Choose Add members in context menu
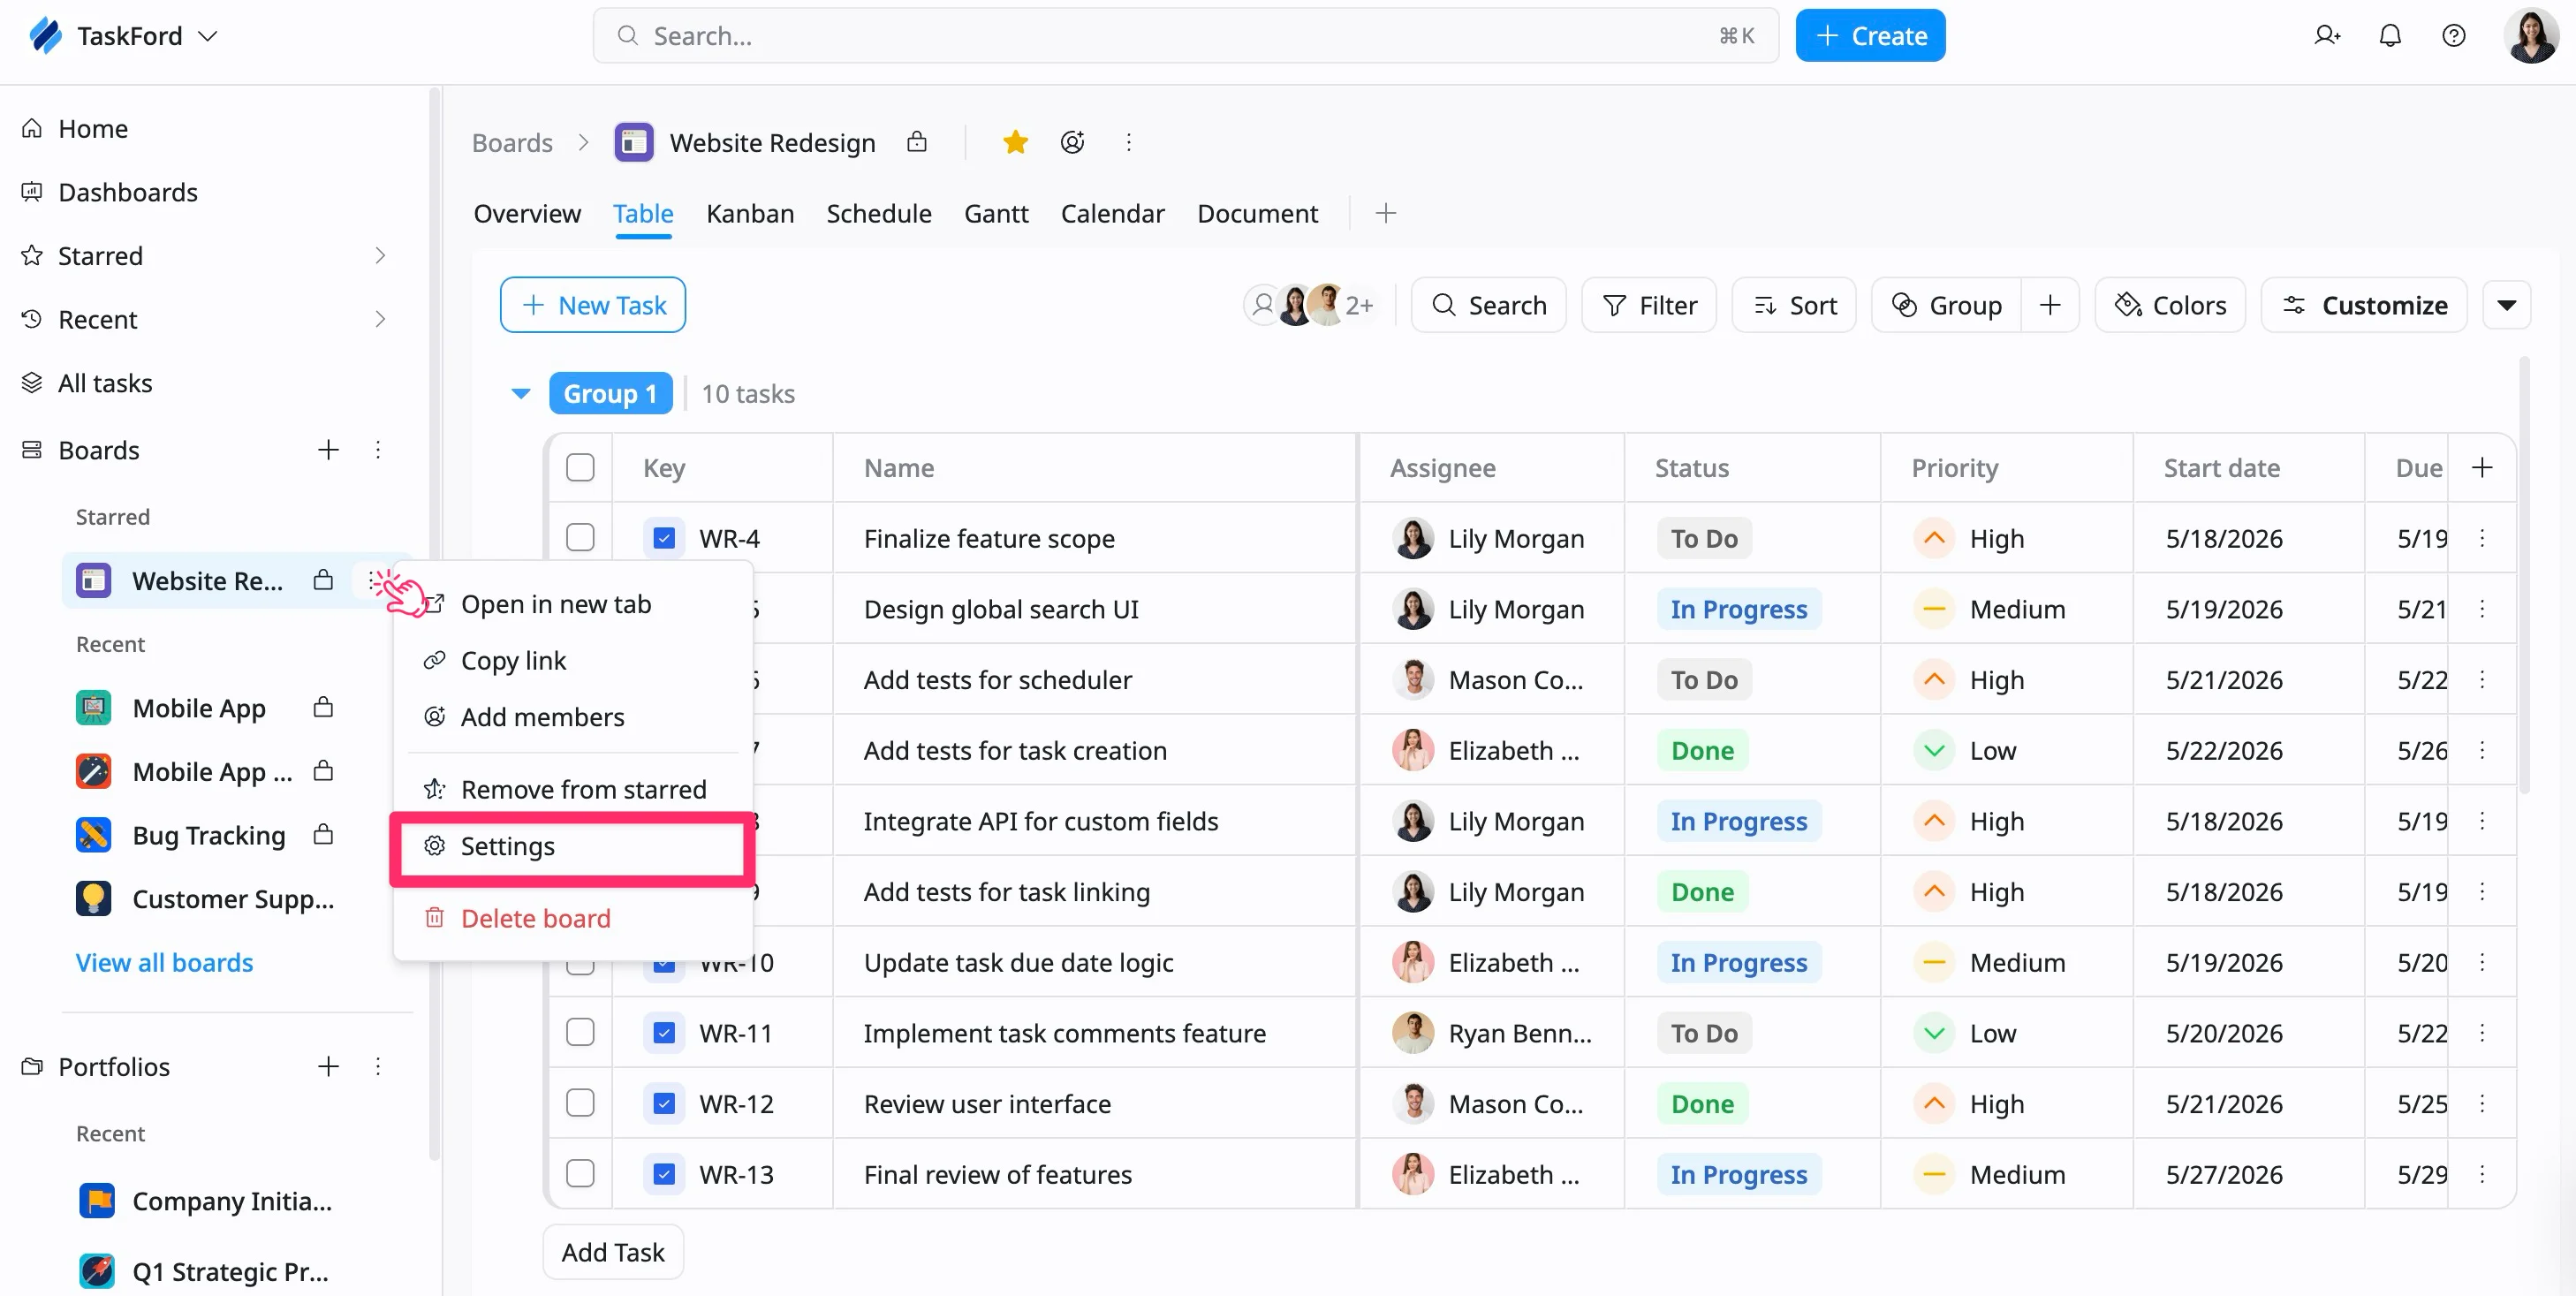2576x1296 pixels. (573, 716)
